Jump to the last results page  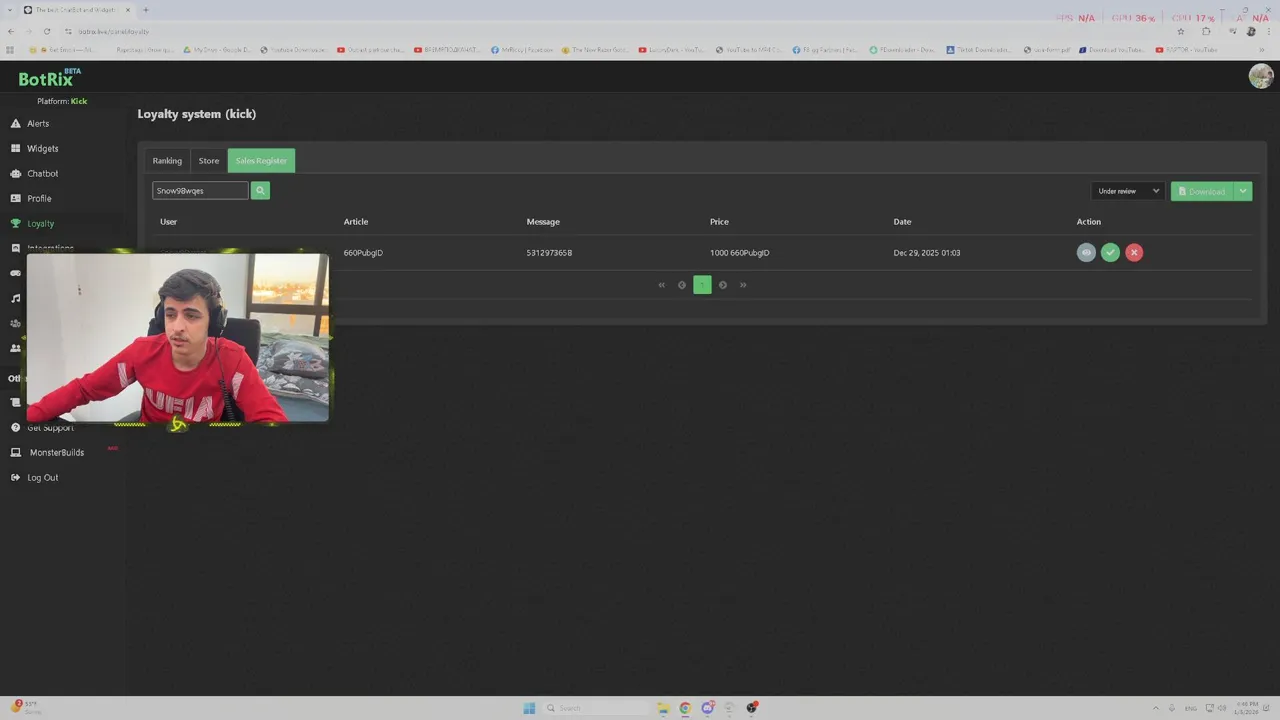pos(743,285)
